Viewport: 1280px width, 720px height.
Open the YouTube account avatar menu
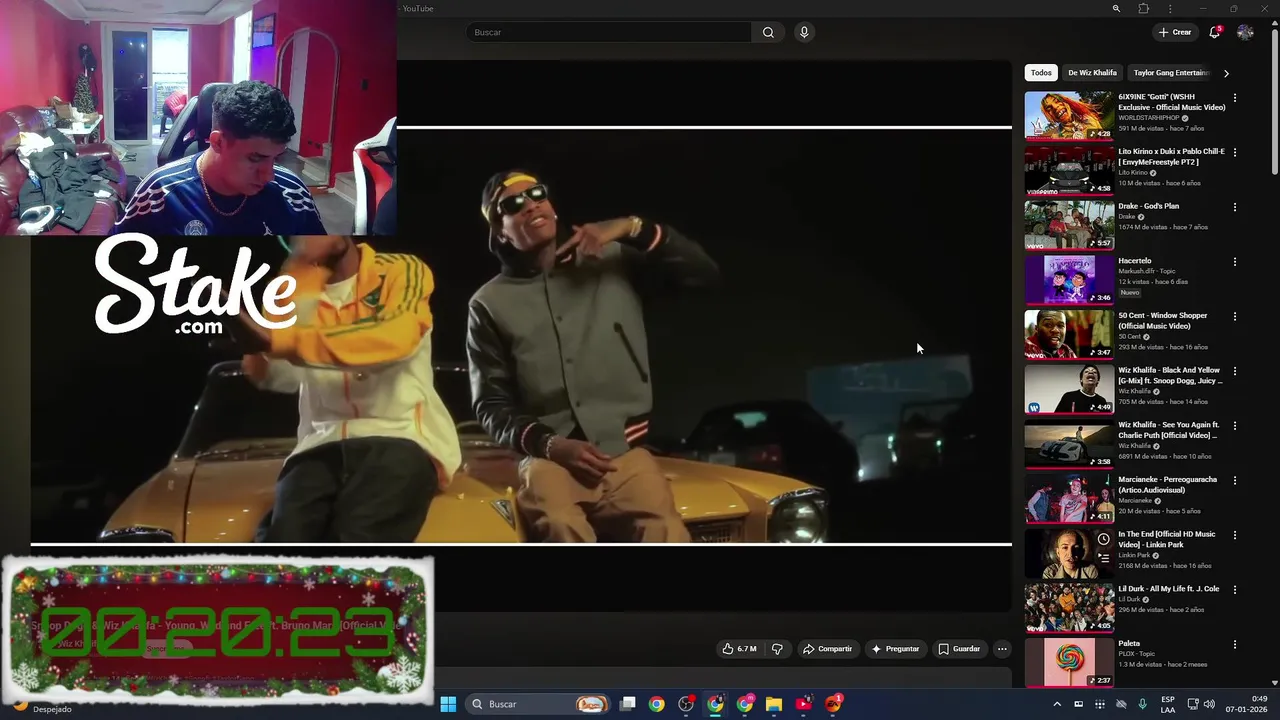[x=1245, y=32]
